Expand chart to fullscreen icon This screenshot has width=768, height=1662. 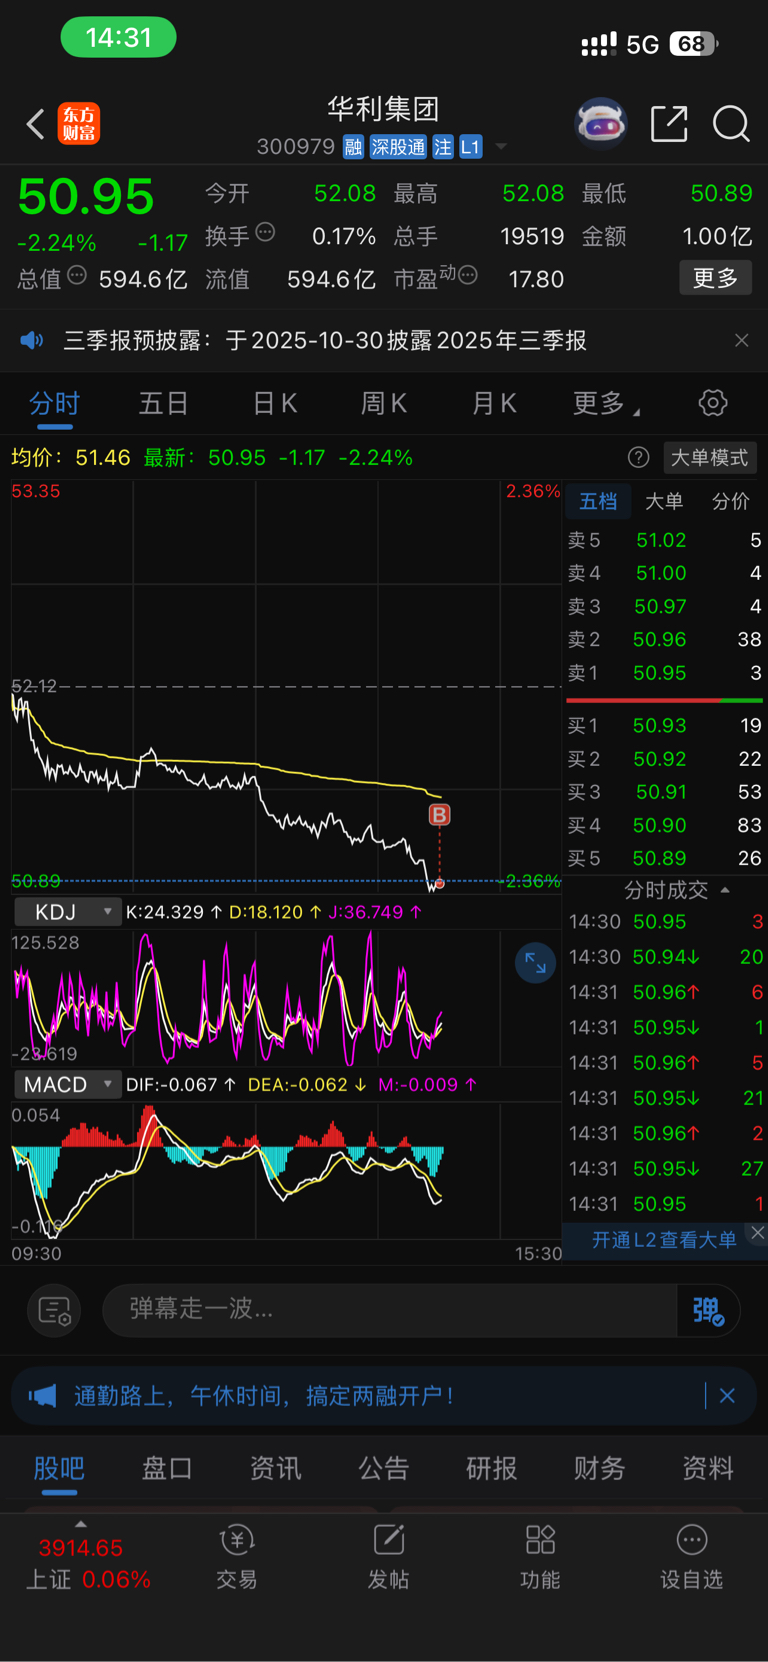535,963
